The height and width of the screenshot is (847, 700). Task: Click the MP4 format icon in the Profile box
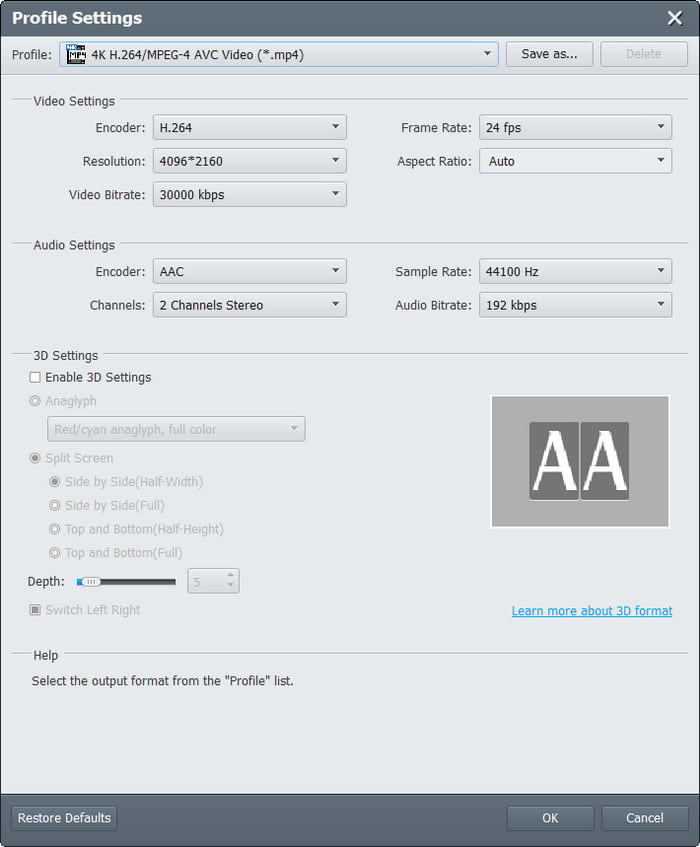click(x=75, y=54)
